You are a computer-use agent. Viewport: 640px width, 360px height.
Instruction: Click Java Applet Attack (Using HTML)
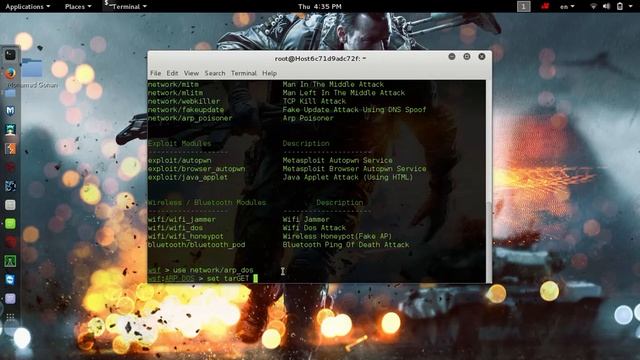point(348,178)
